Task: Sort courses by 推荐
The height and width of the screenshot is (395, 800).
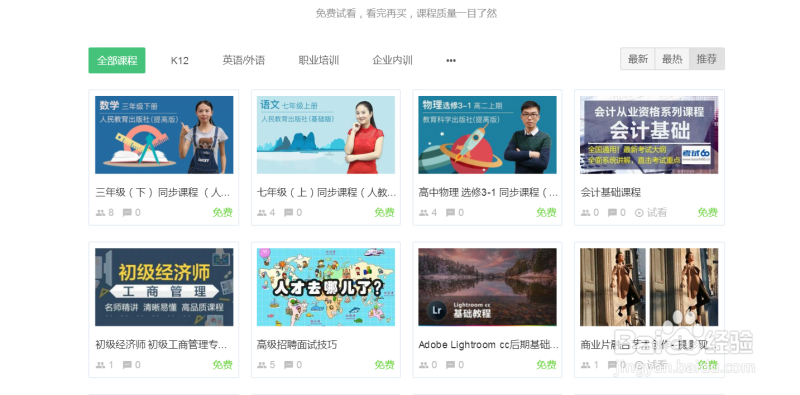Action: click(707, 59)
